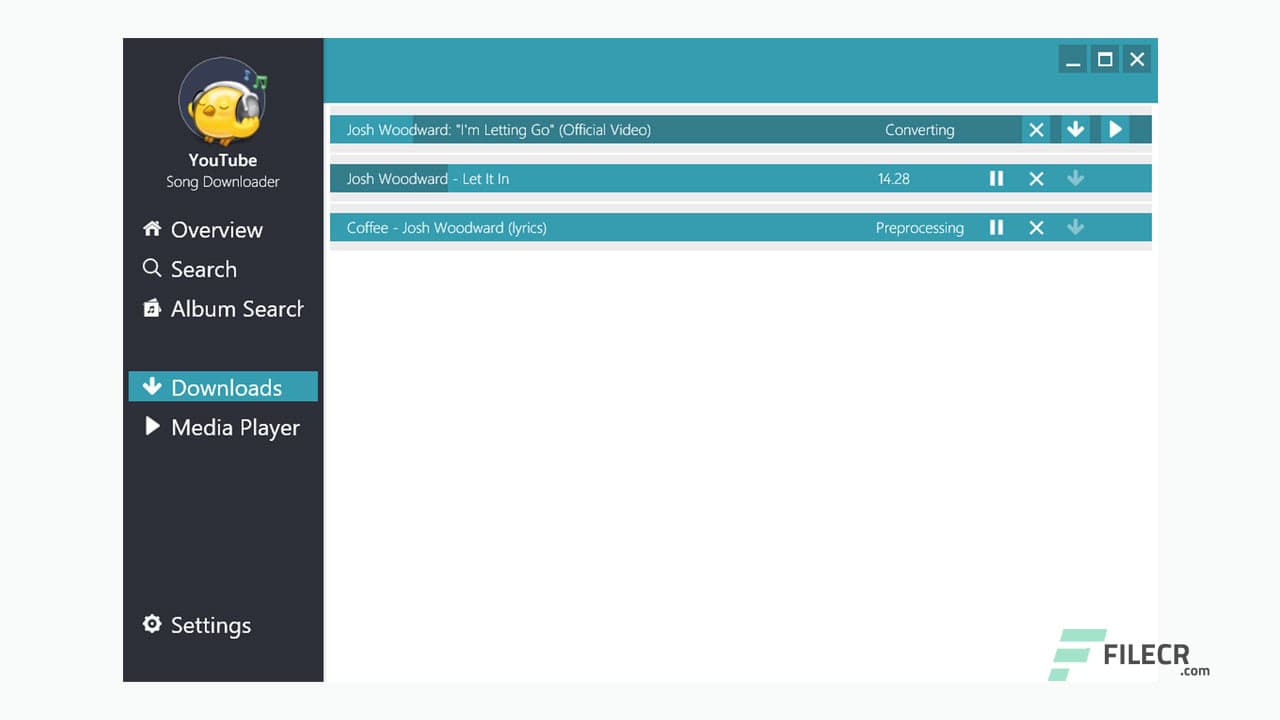Screen dimensions: 1280x720
Task: Select the Media Player triangle icon
Action: 152,427
